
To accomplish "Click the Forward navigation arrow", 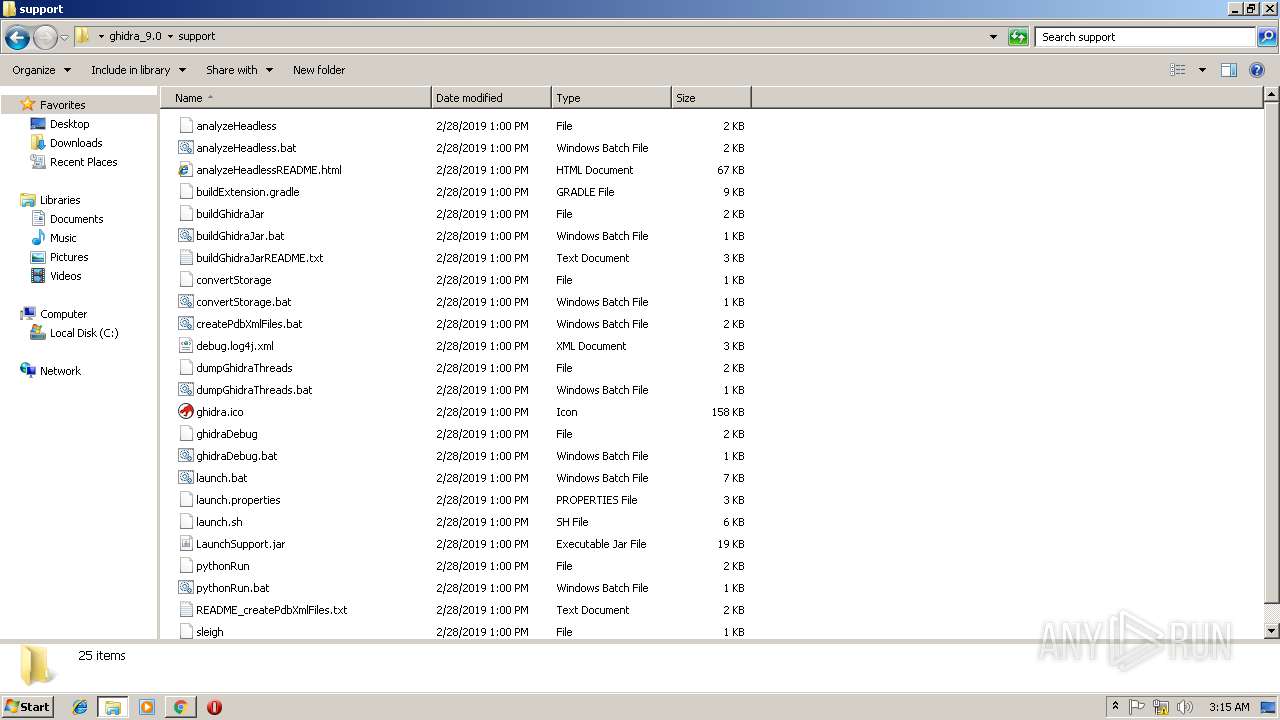I will coord(45,37).
